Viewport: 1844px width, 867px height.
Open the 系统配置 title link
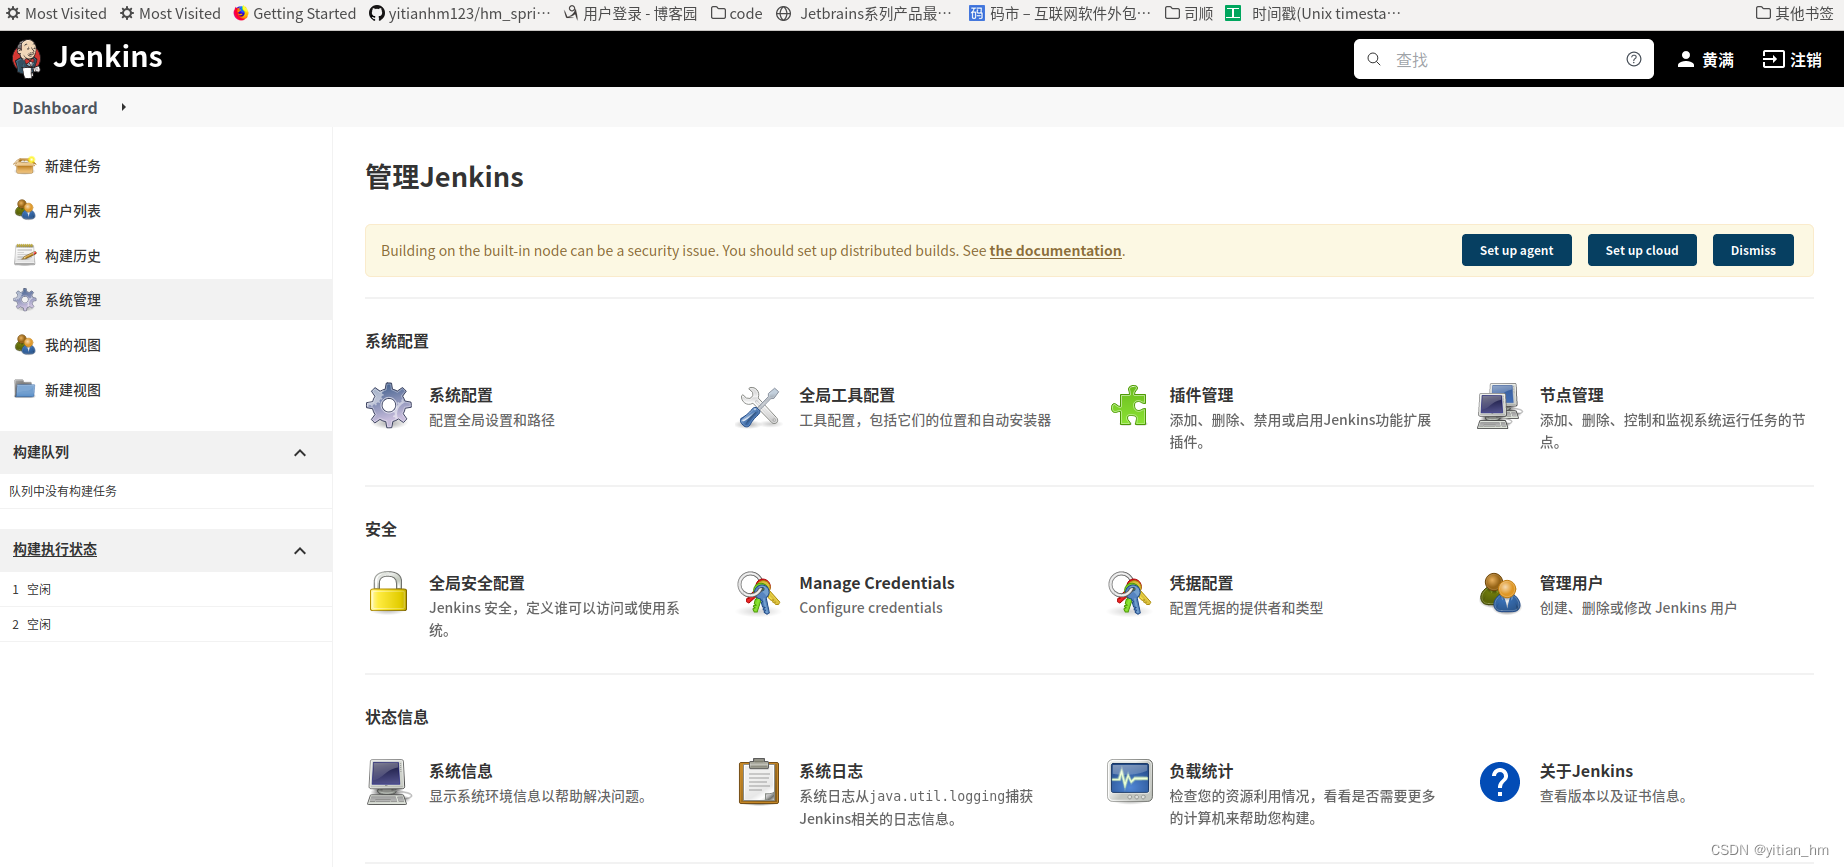[461, 395]
